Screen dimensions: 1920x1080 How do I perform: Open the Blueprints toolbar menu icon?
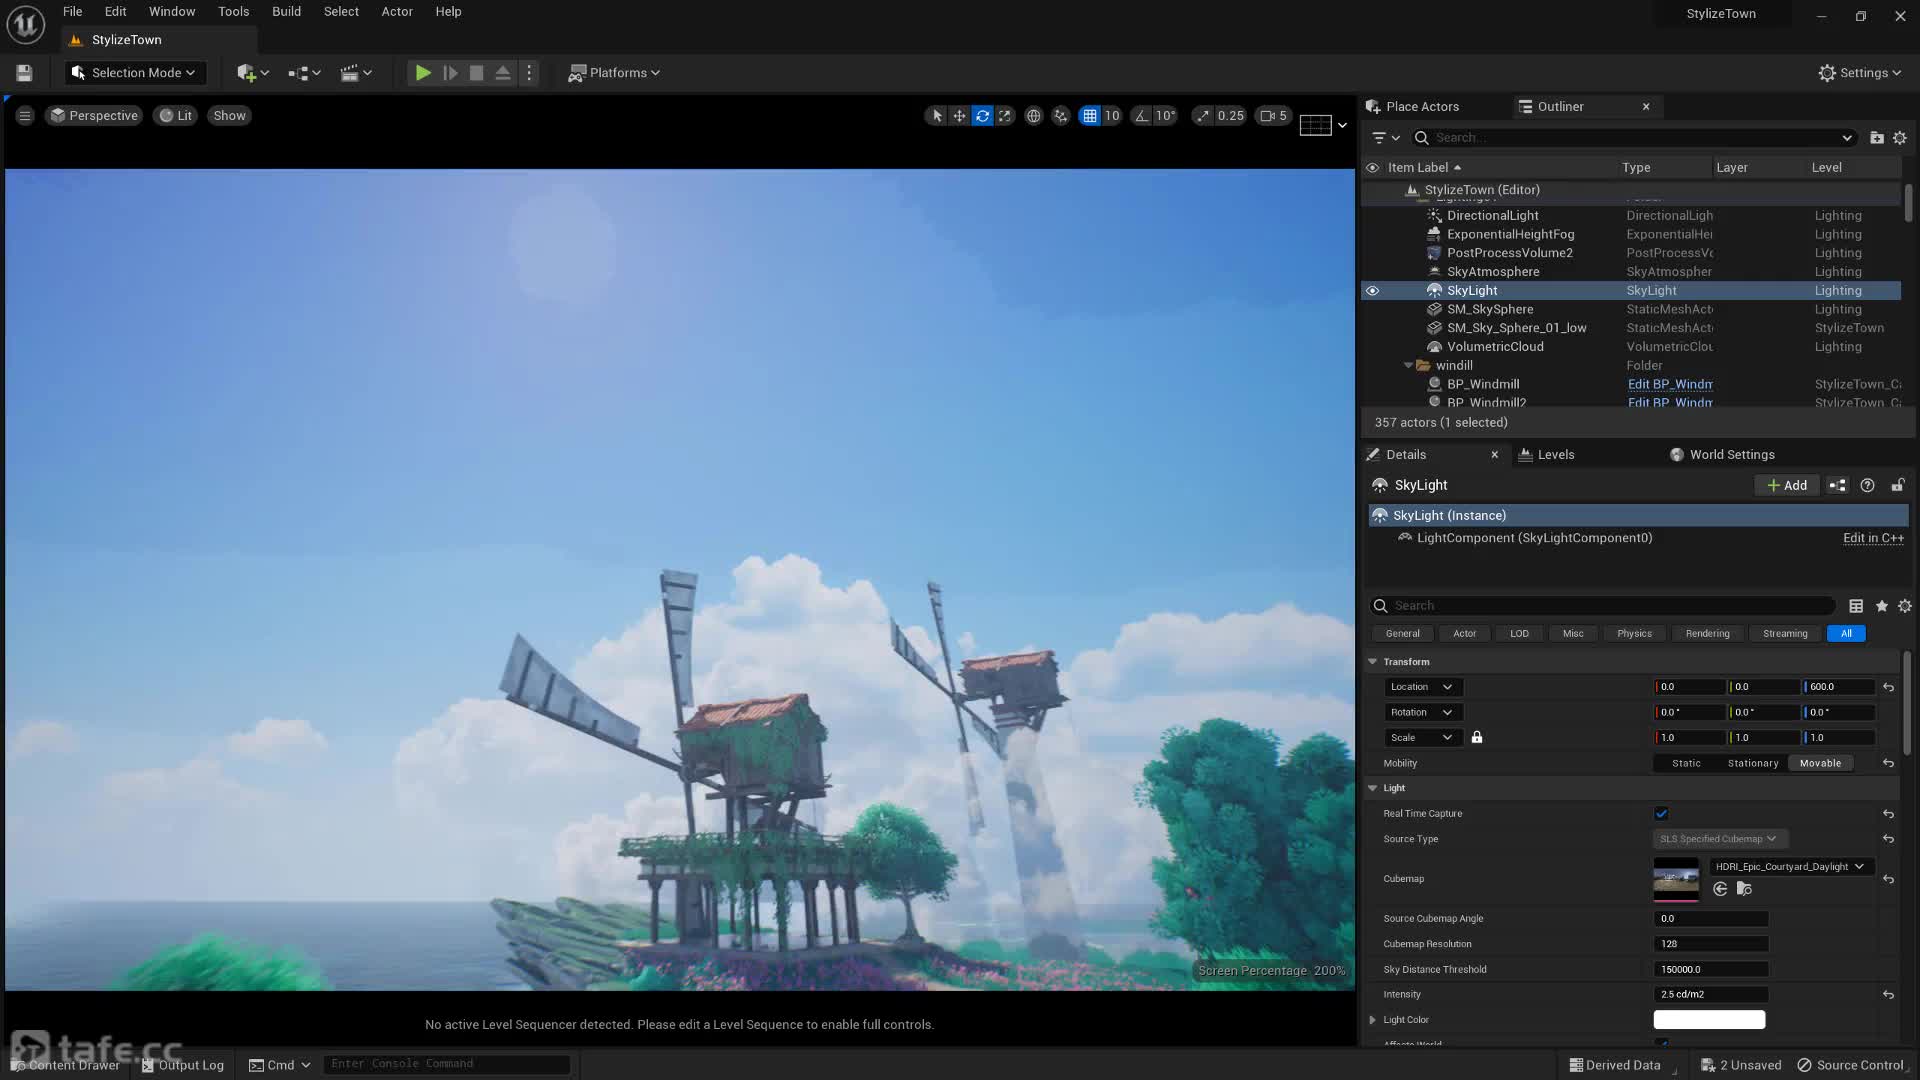point(304,73)
